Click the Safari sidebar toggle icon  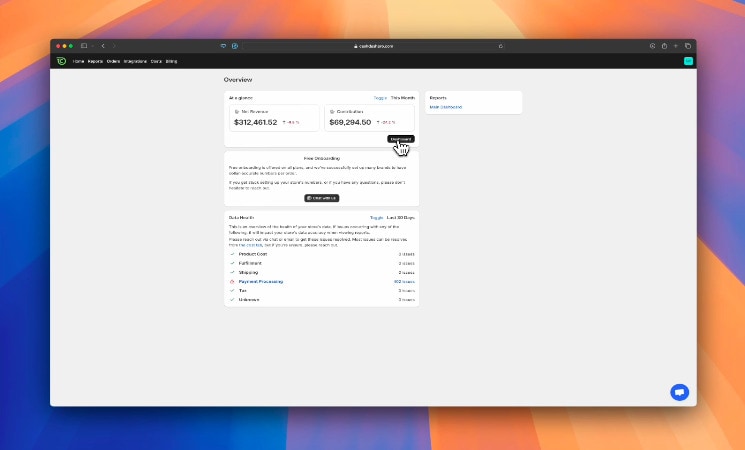point(84,46)
